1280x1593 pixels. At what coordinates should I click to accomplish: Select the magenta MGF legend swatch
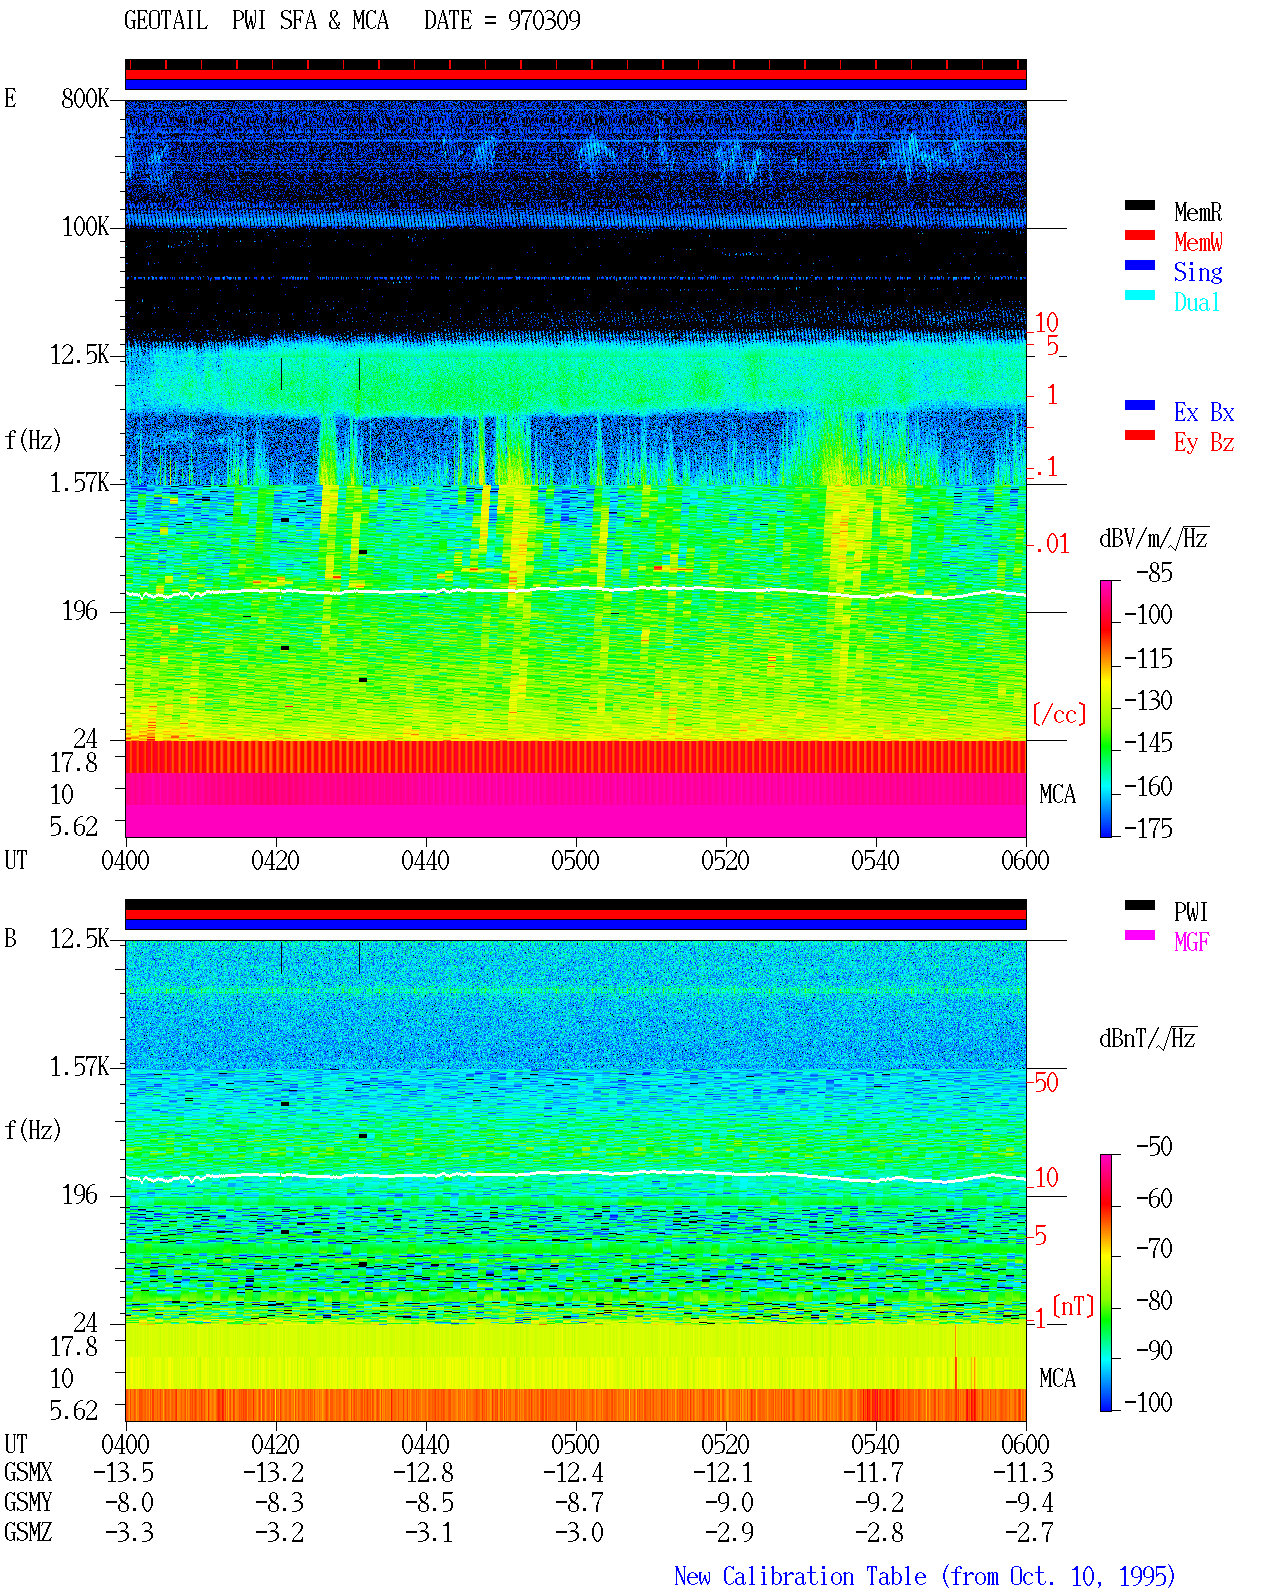pyautogui.click(x=1140, y=935)
